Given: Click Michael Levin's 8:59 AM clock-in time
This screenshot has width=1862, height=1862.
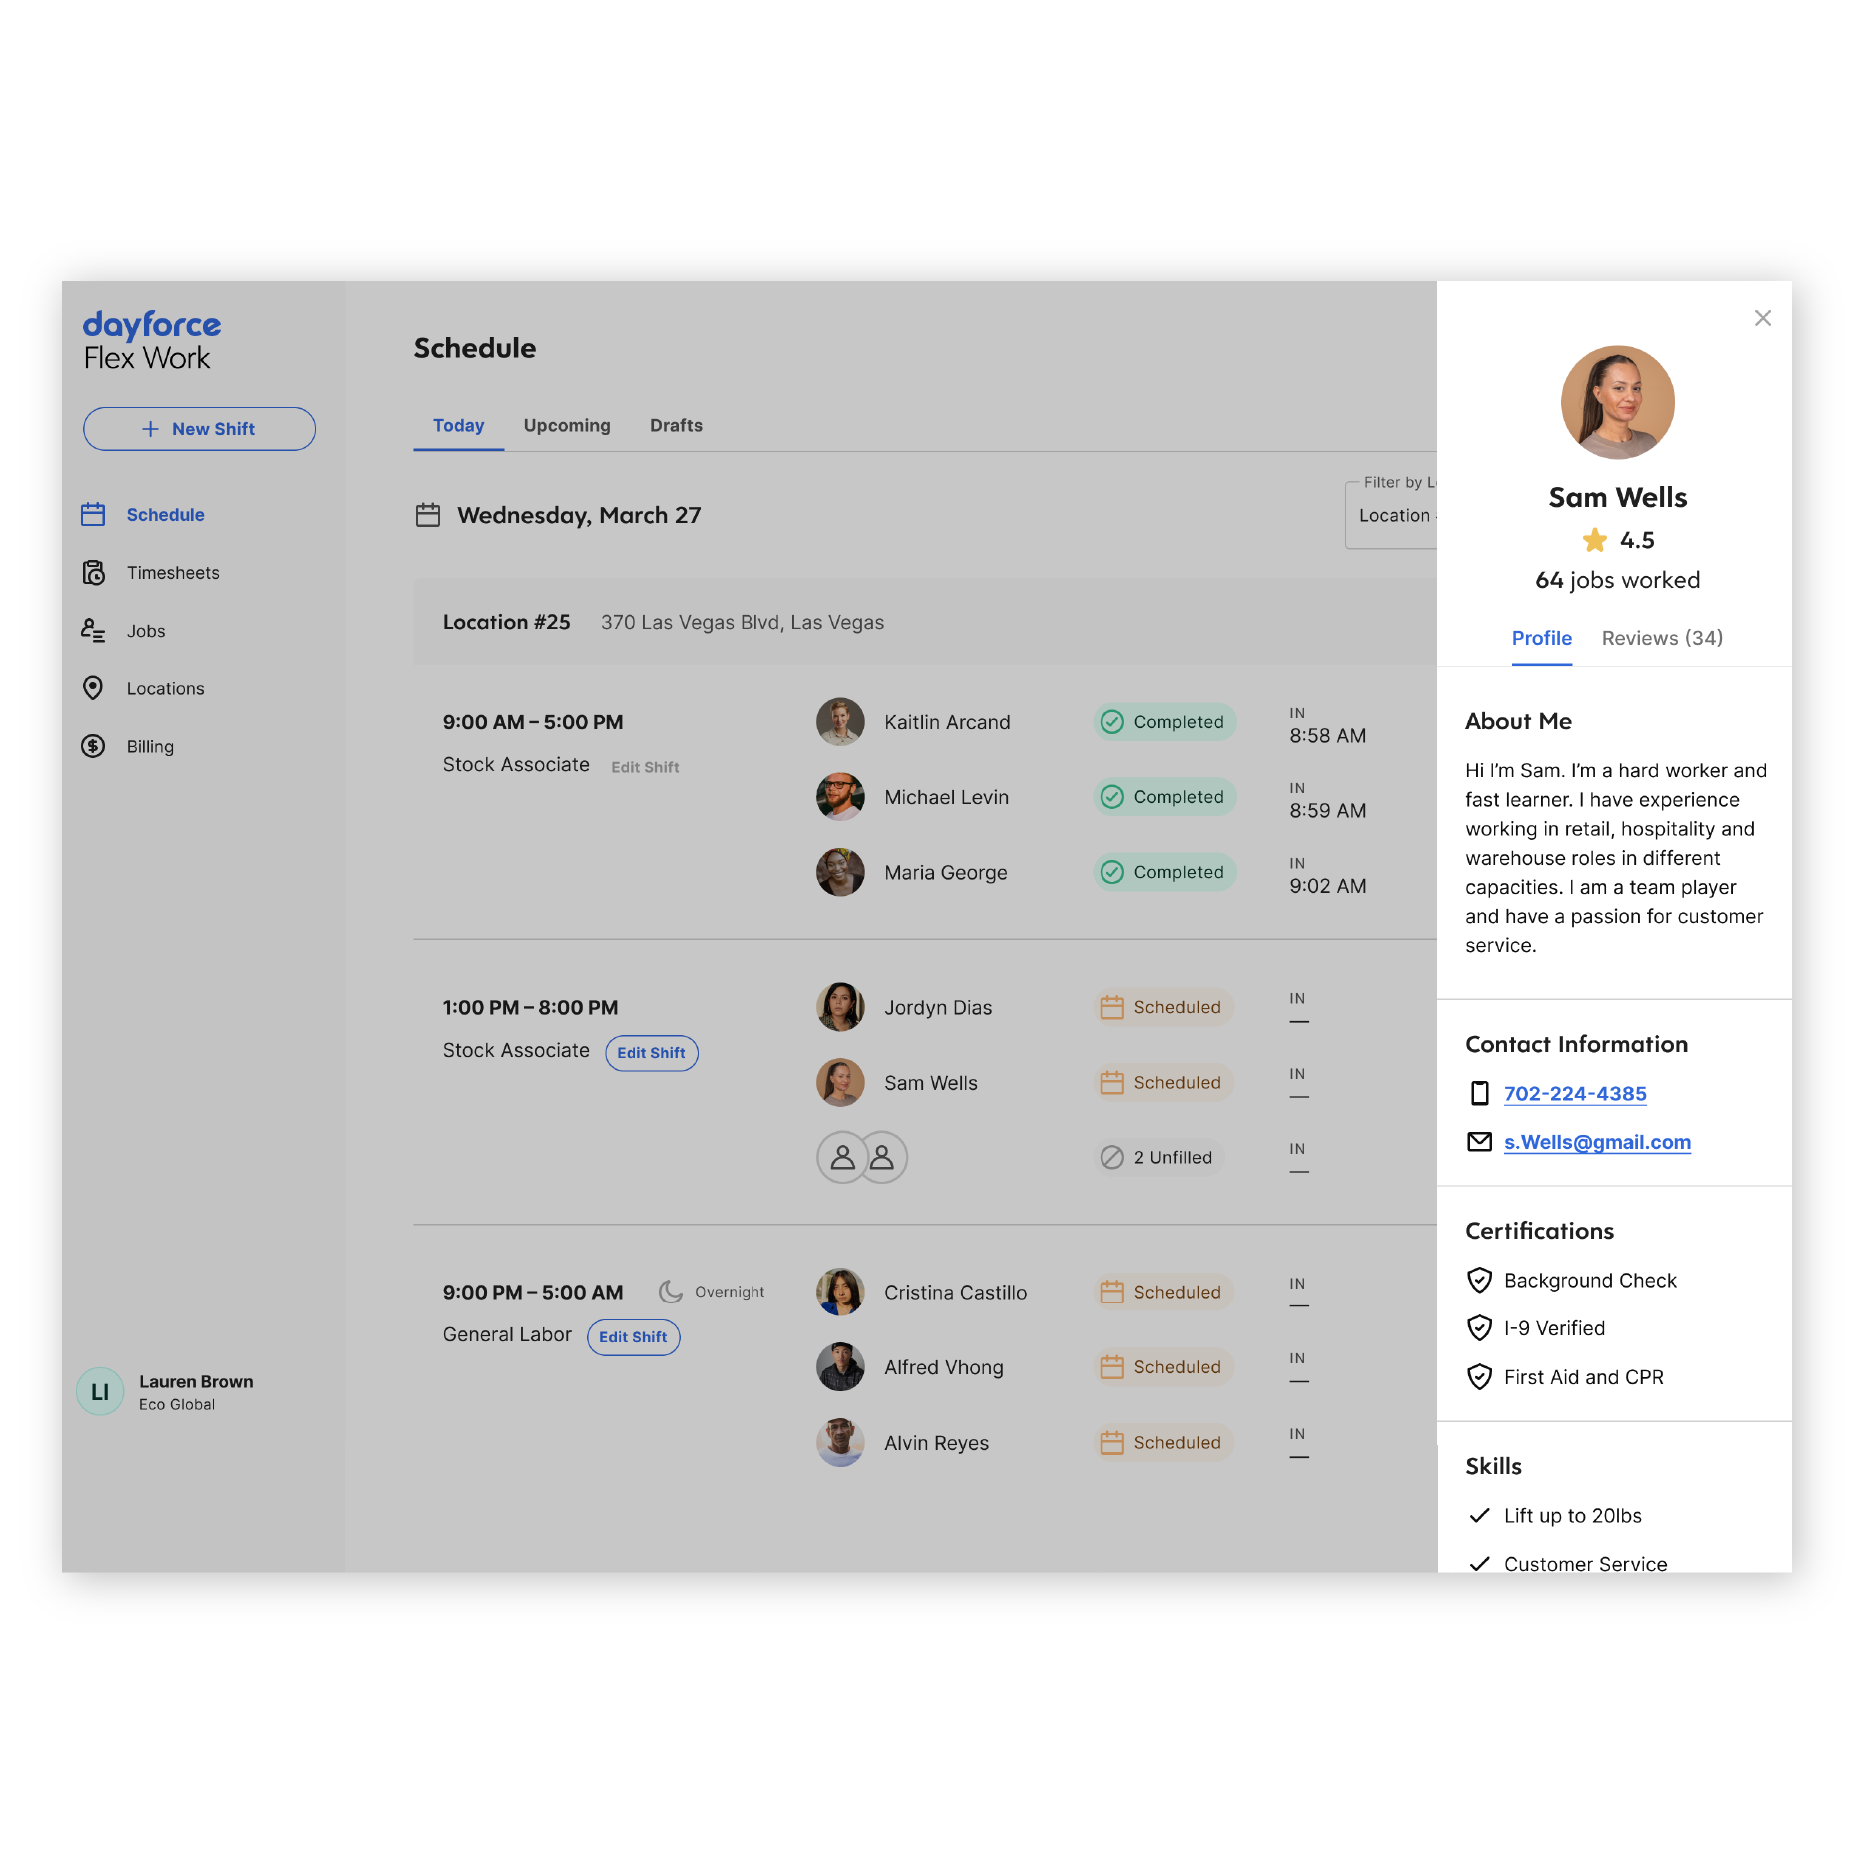Looking at the screenshot, I should coord(1327,811).
